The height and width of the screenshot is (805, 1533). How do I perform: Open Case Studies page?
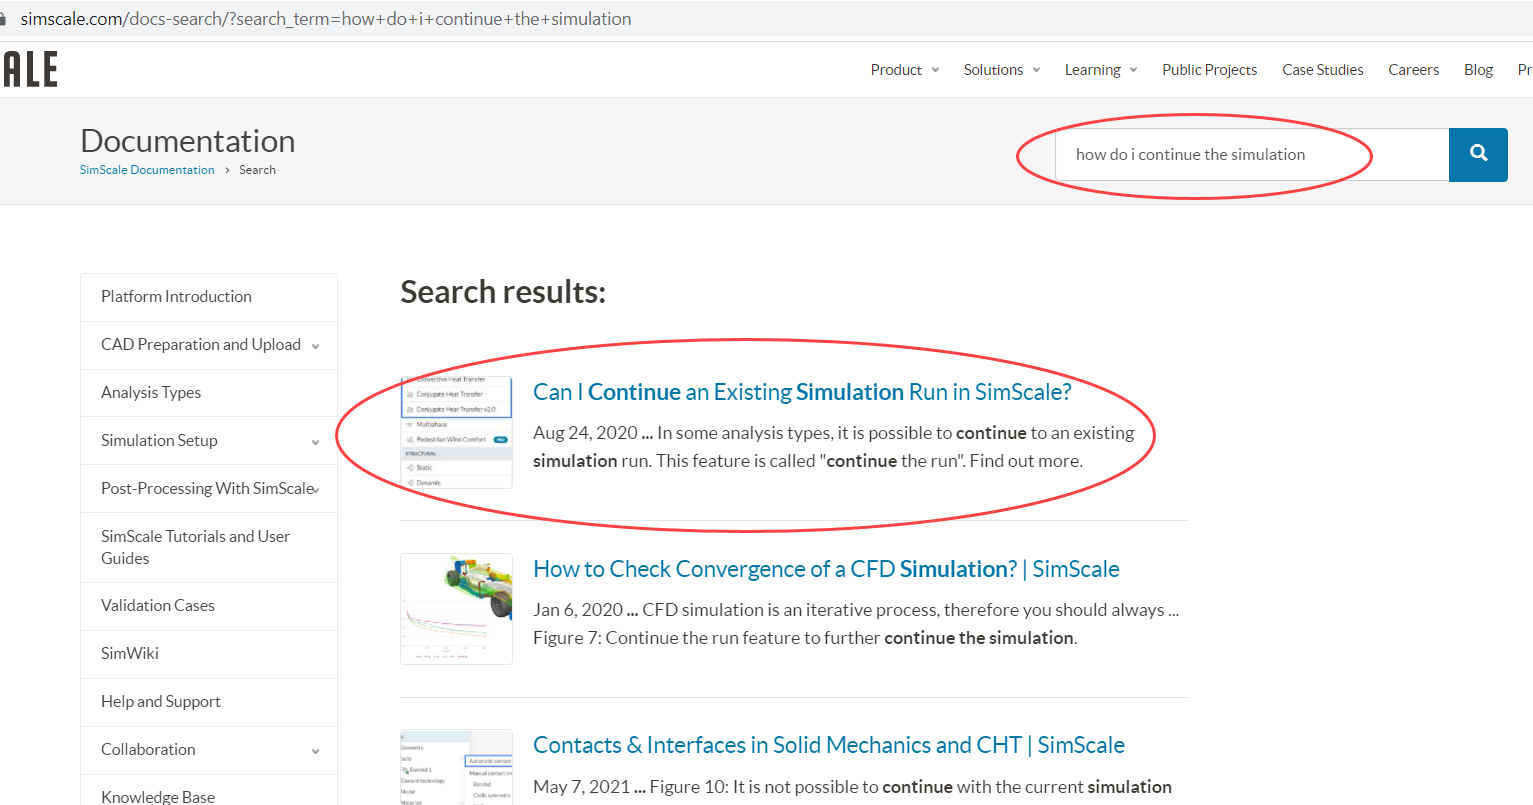pos(1323,70)
